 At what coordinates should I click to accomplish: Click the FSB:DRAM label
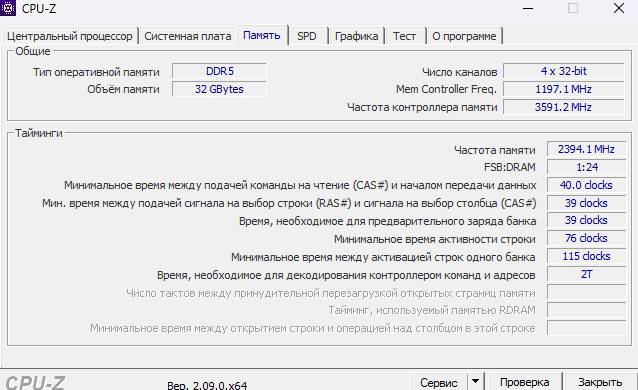click(x=509, y=167)
